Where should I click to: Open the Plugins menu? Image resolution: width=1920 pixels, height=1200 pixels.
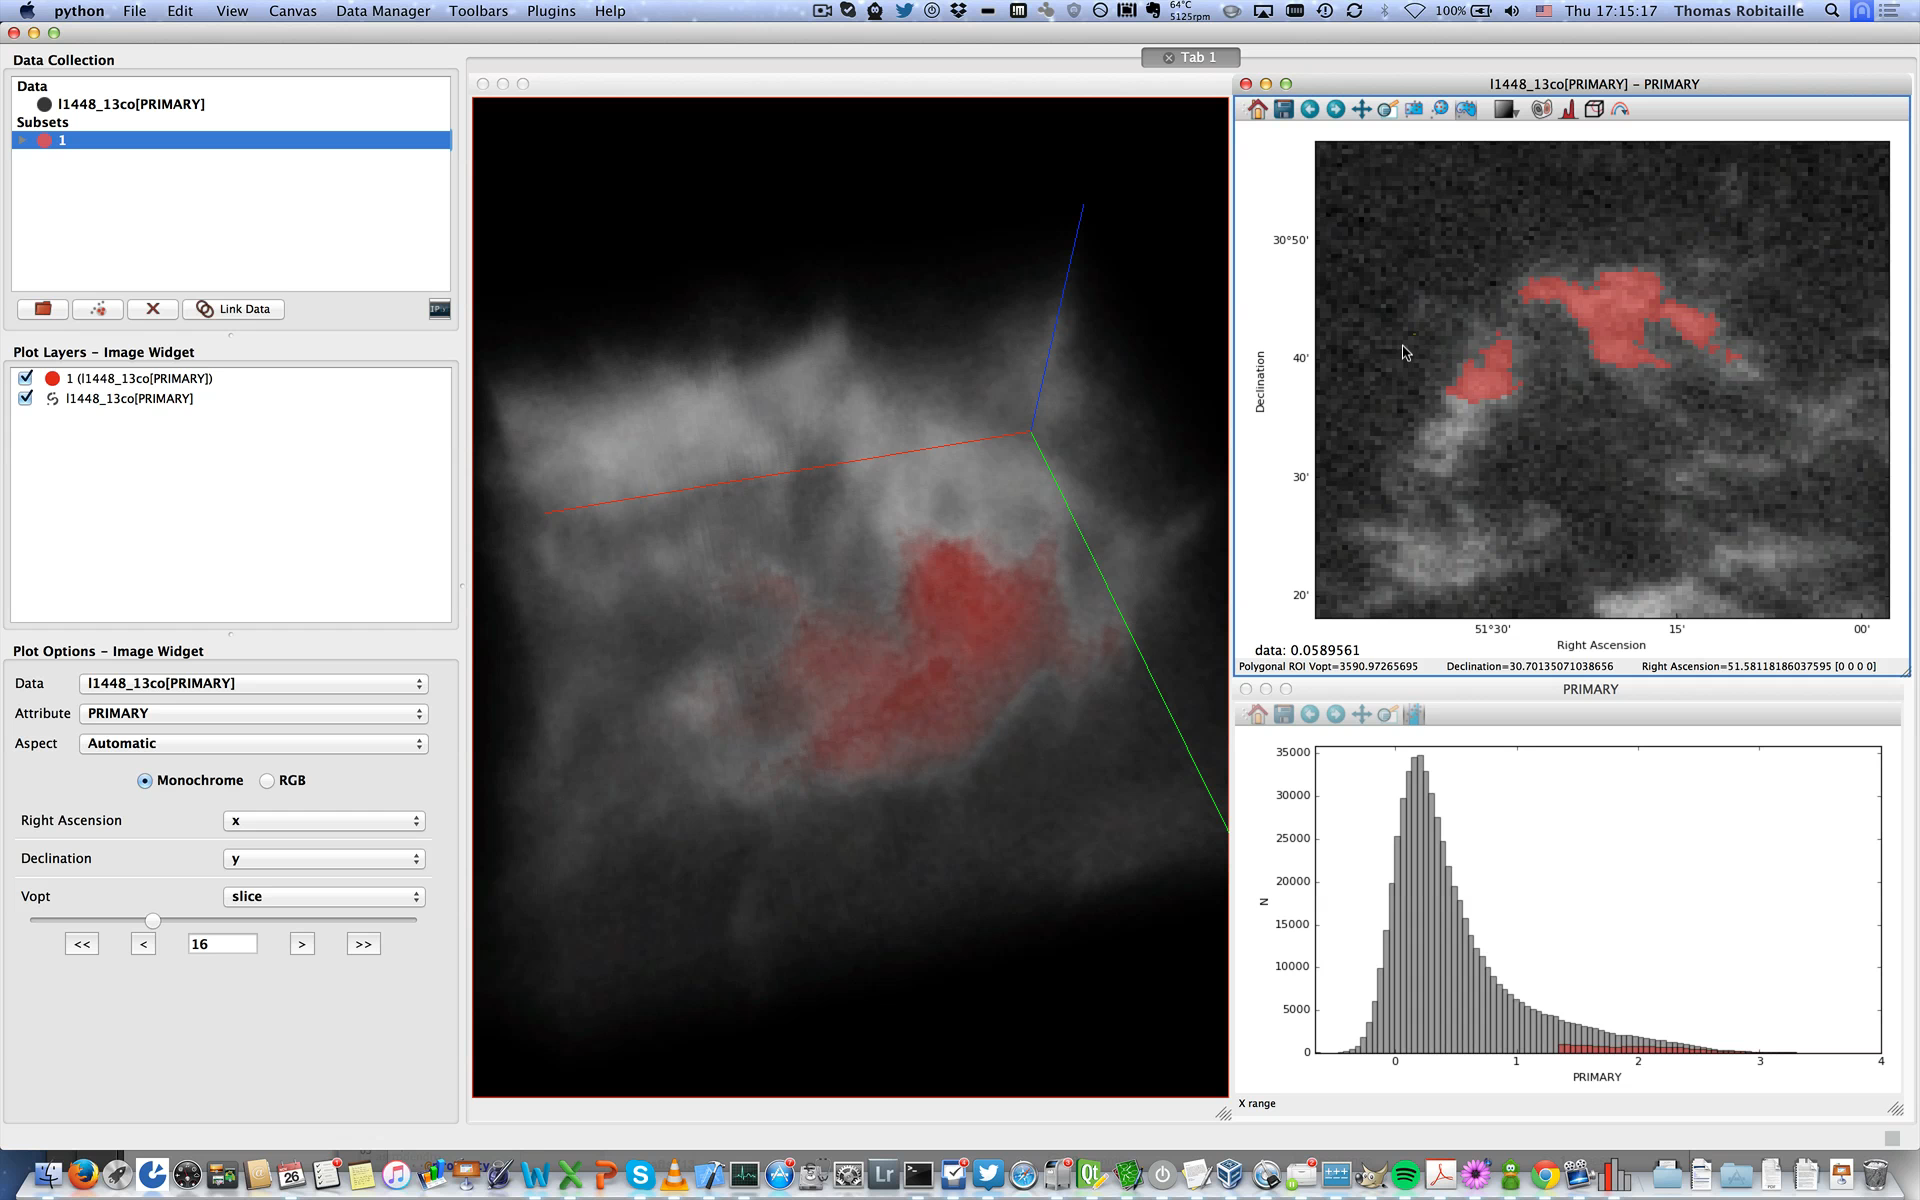551,11
